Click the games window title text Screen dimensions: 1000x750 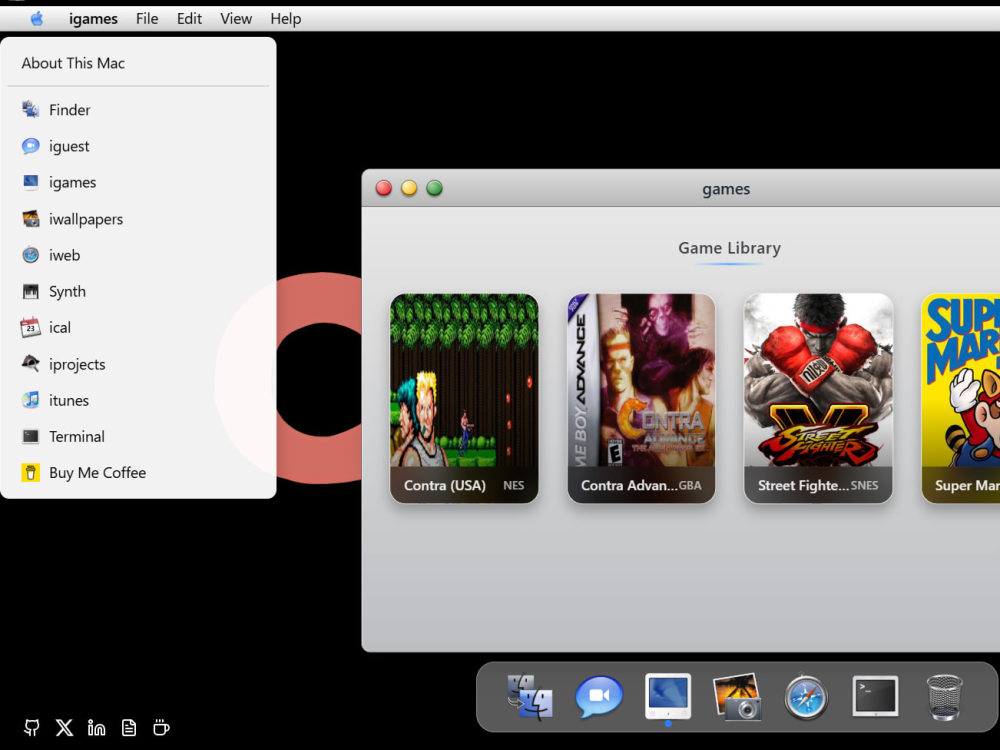tap(726, 189)
